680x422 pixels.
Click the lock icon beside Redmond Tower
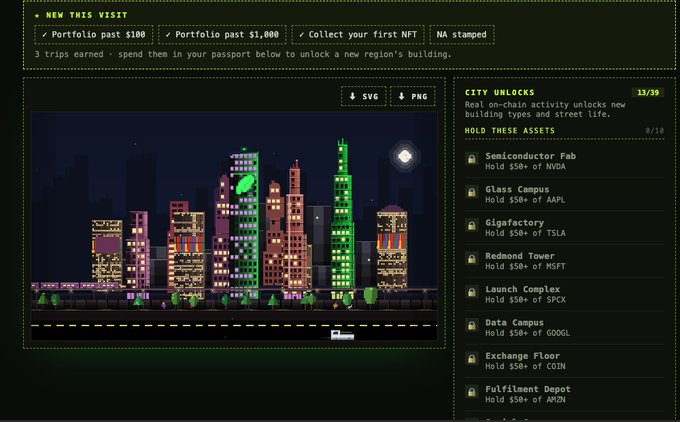[x=471, y=259]
